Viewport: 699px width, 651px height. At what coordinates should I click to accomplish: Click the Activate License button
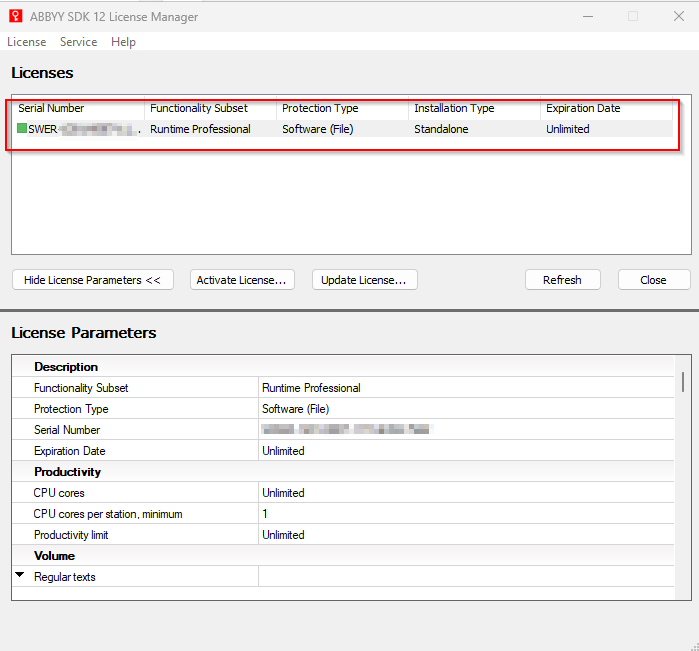pos(241,280)
